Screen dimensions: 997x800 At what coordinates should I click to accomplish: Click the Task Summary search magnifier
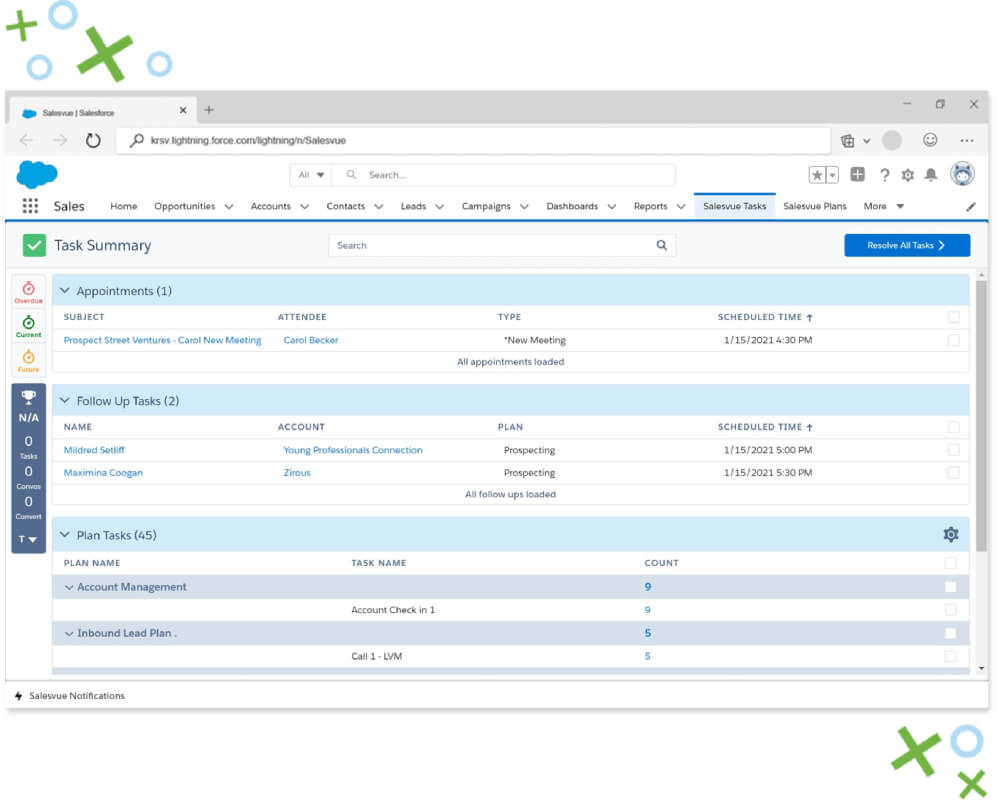662,245
